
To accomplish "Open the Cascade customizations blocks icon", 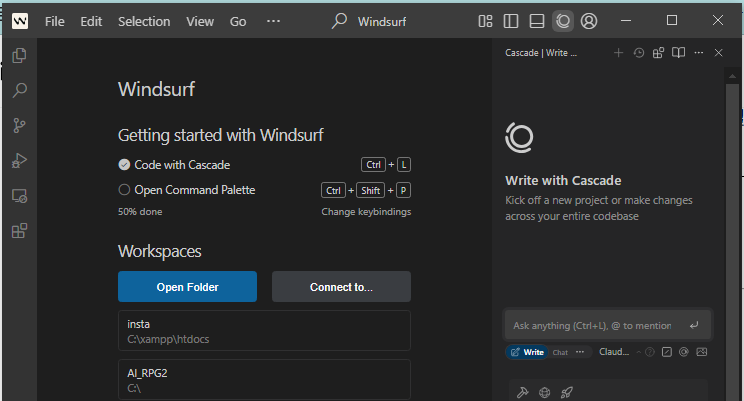I will pyautogui.click(x=658, y=53).
